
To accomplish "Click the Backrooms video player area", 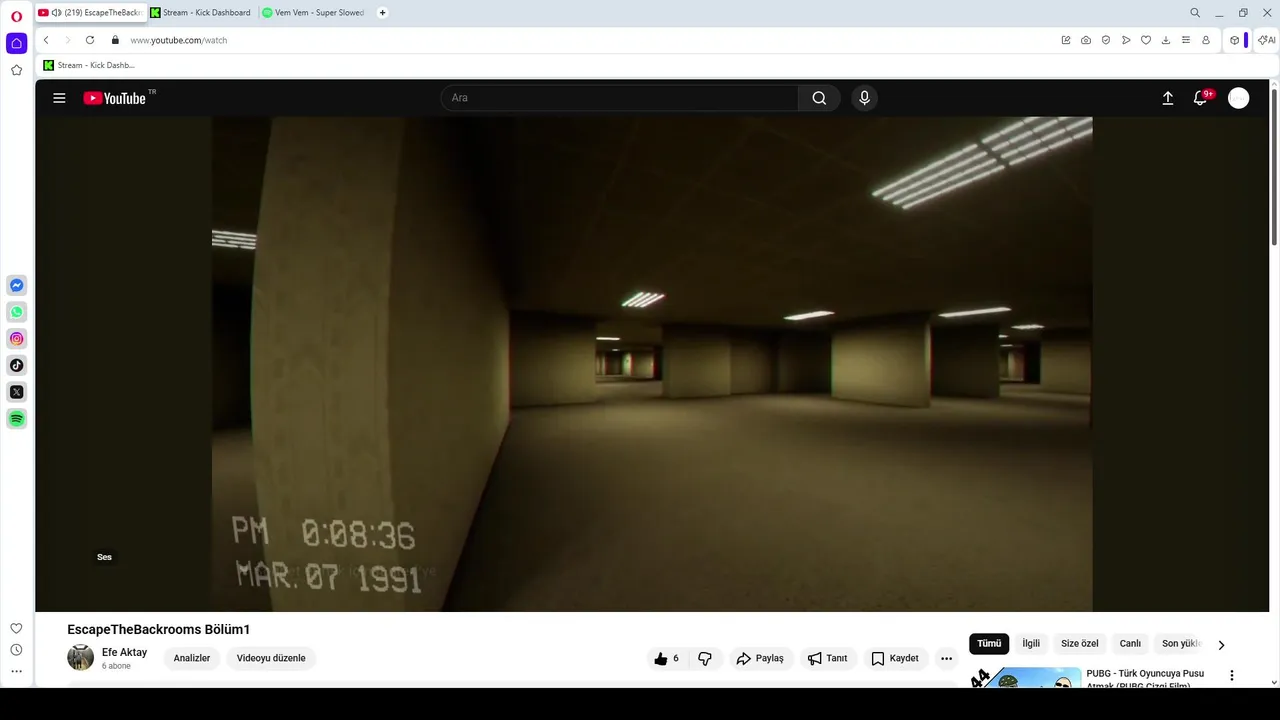I will 652,364.
